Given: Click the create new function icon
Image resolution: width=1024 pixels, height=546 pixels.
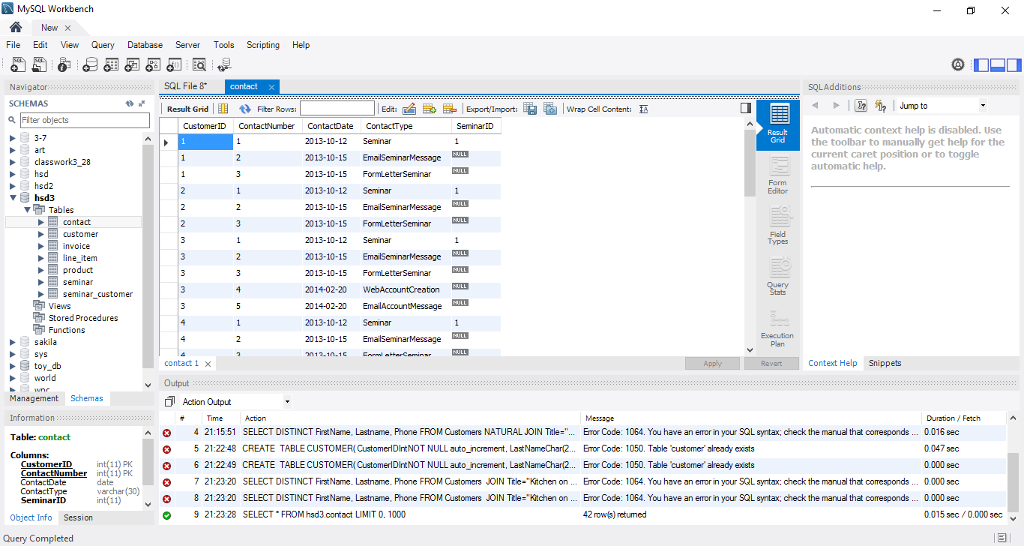Looking at the screenshot, I should pyautogui.click(x=174, y=65).
